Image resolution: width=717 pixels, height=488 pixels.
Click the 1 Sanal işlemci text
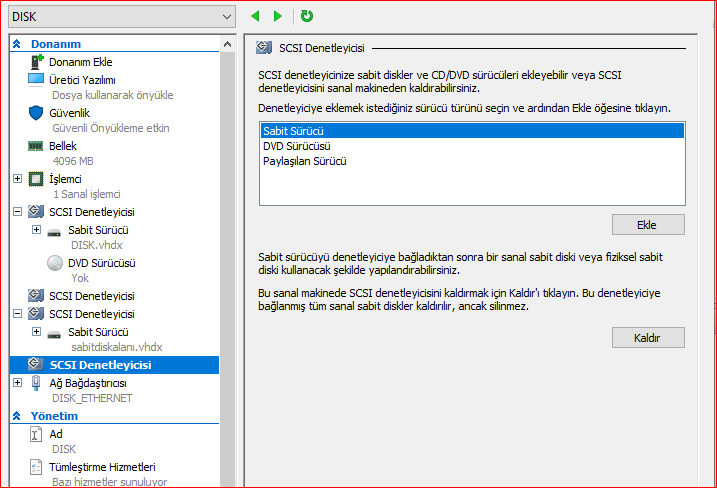[x=86, y=194]
